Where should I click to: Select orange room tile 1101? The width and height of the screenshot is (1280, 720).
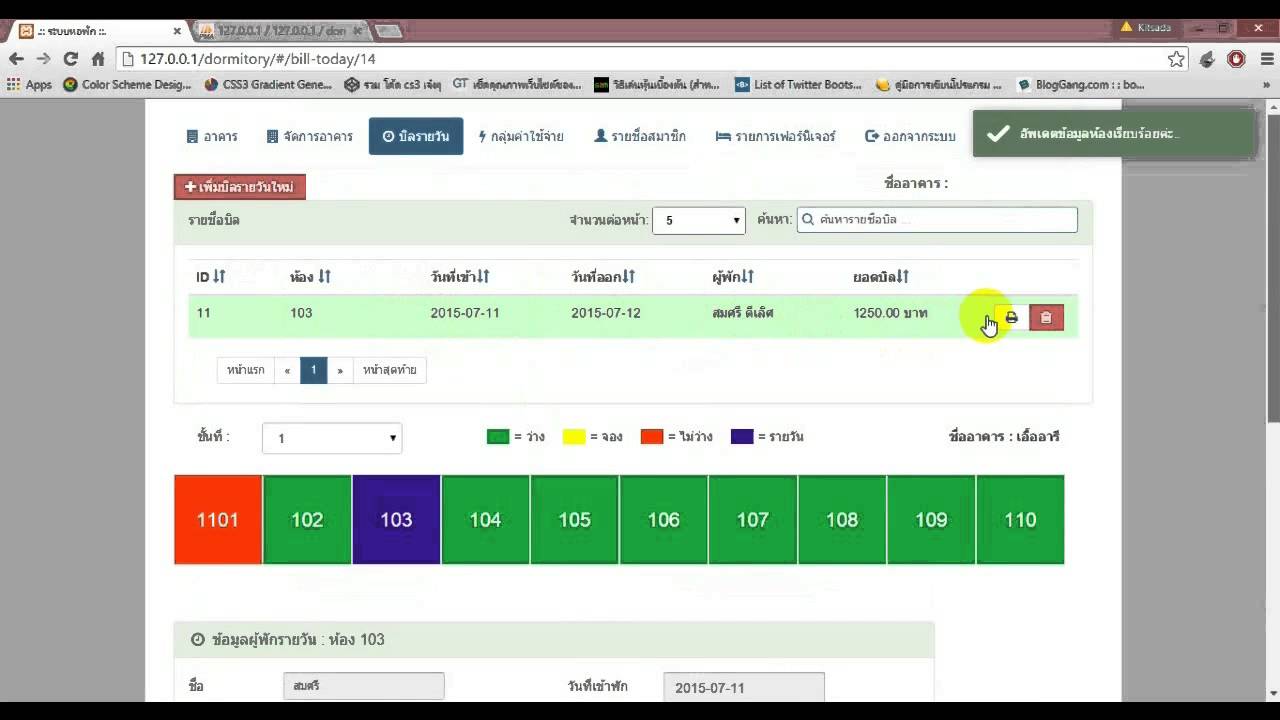pos(218,520)
